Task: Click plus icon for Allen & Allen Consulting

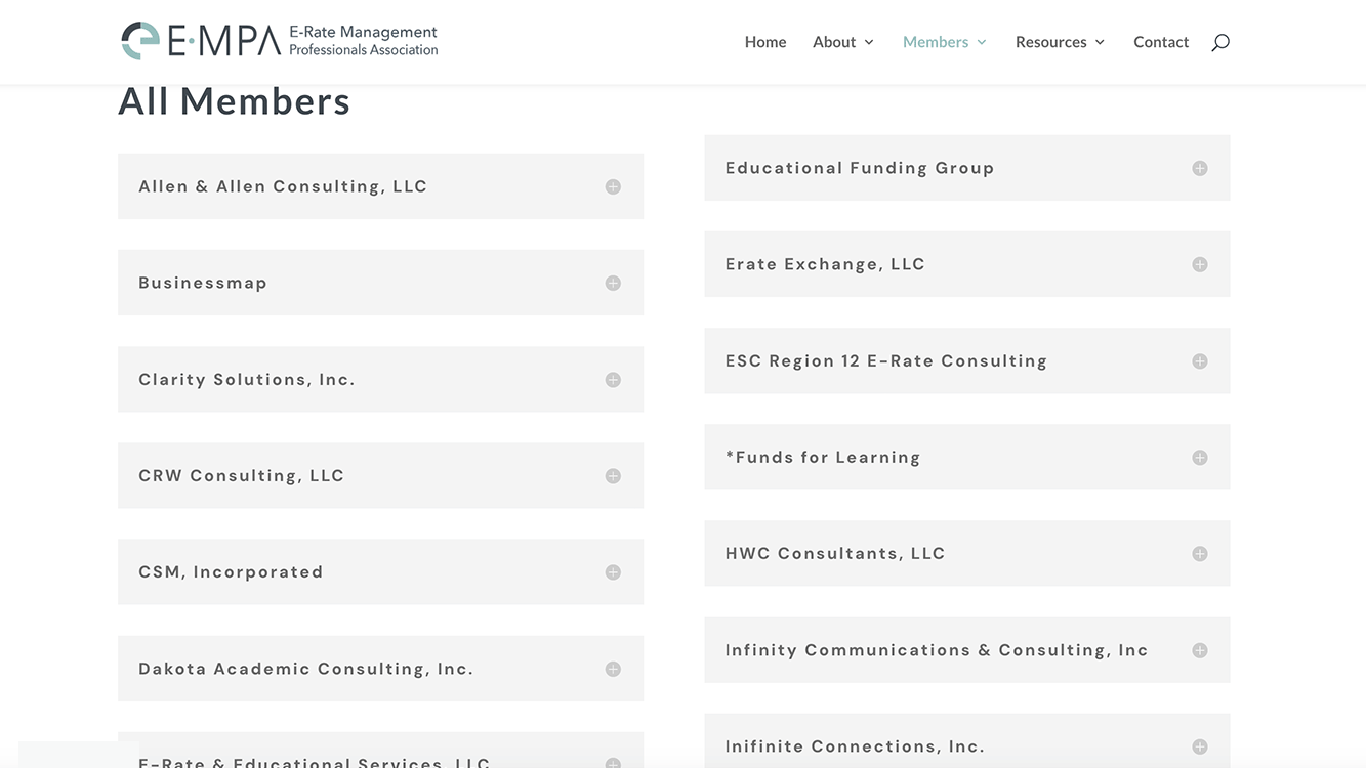Action: click(x=613, y=187)
